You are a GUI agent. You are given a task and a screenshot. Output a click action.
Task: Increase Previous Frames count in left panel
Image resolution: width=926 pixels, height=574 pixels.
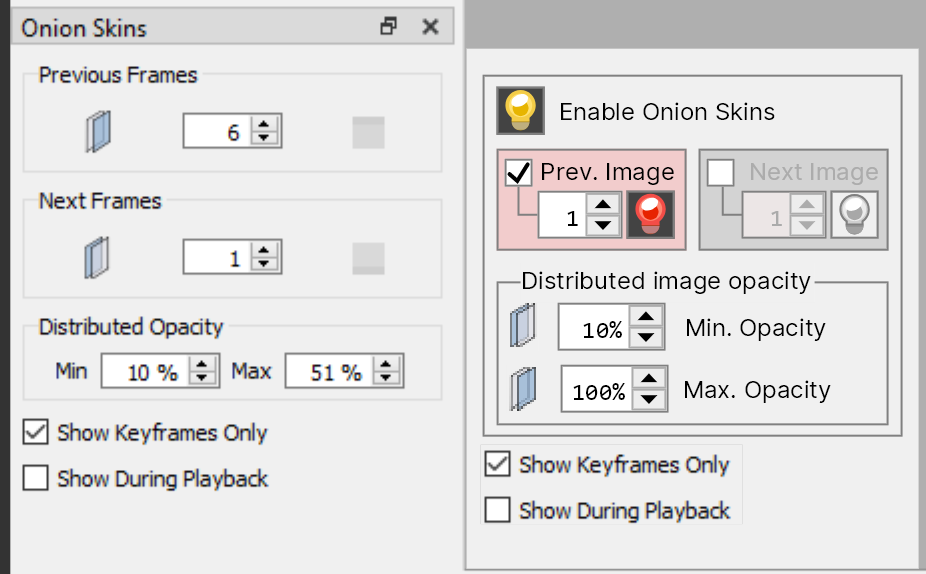264,124
